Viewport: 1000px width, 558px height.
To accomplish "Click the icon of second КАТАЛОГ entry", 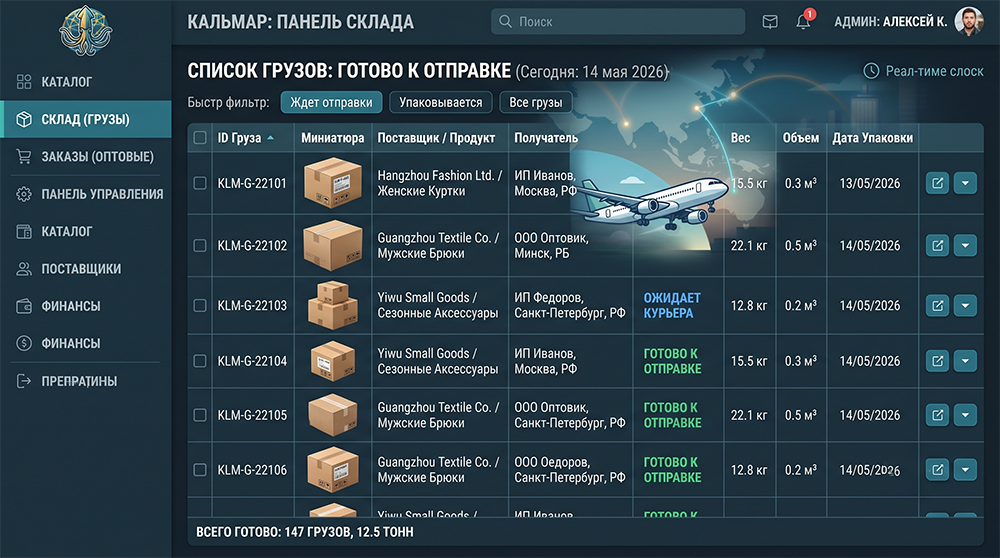I will (24, 231).
